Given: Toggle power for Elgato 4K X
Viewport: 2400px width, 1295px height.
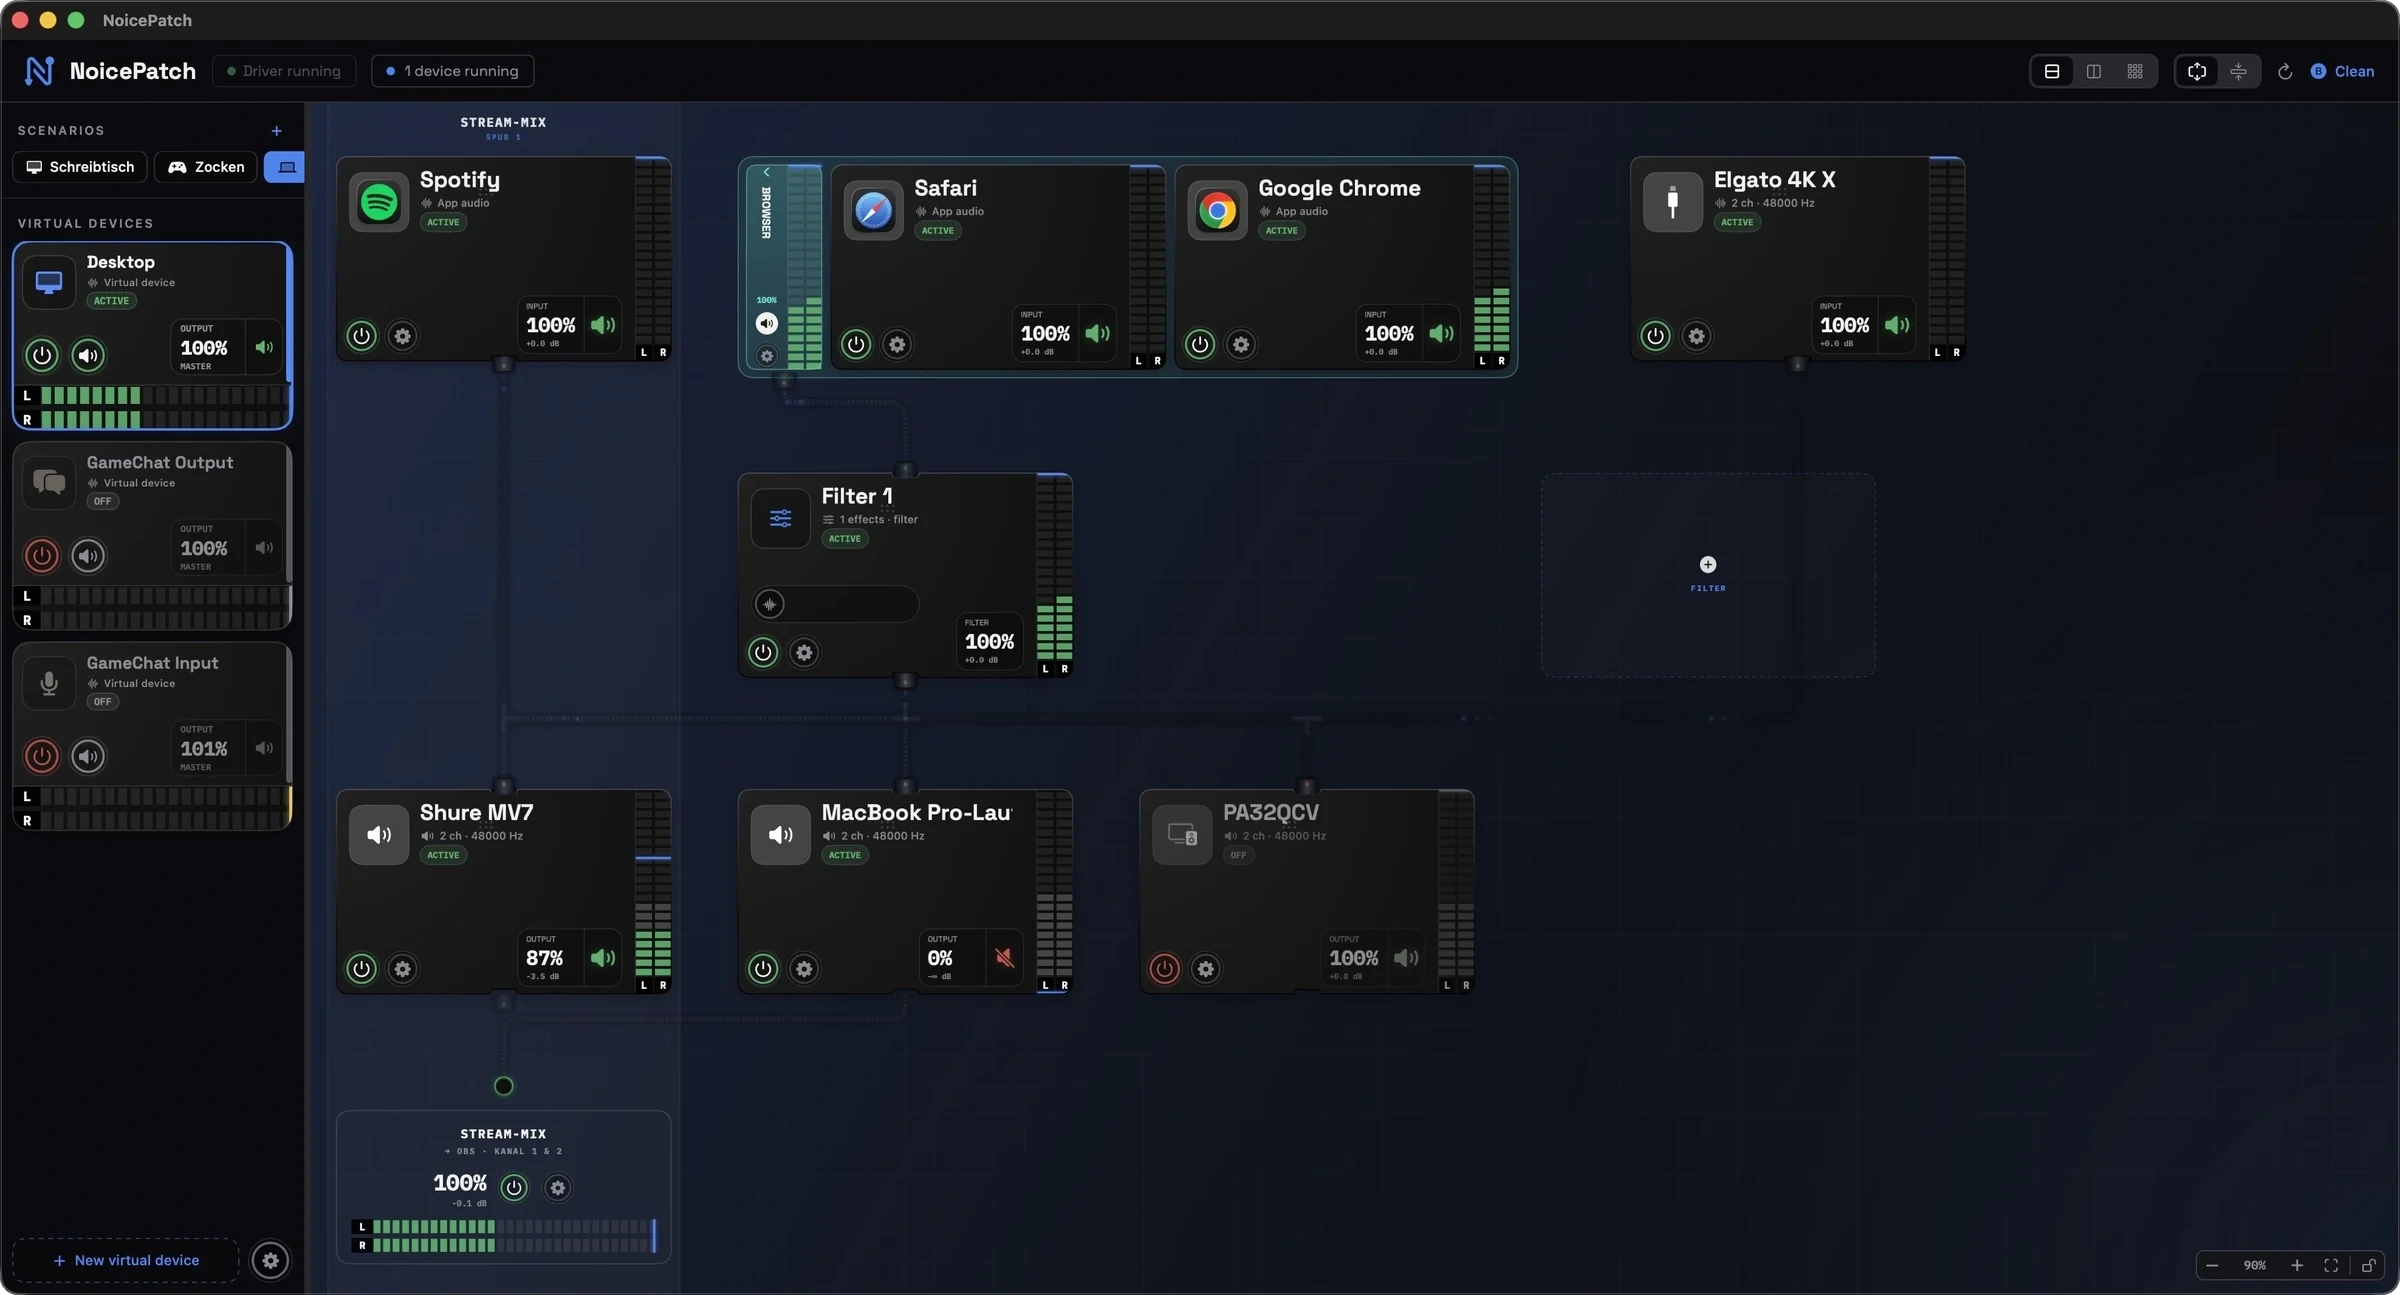Looking at the screenshot, I should pyautogui.click(x=1656, y=336).
